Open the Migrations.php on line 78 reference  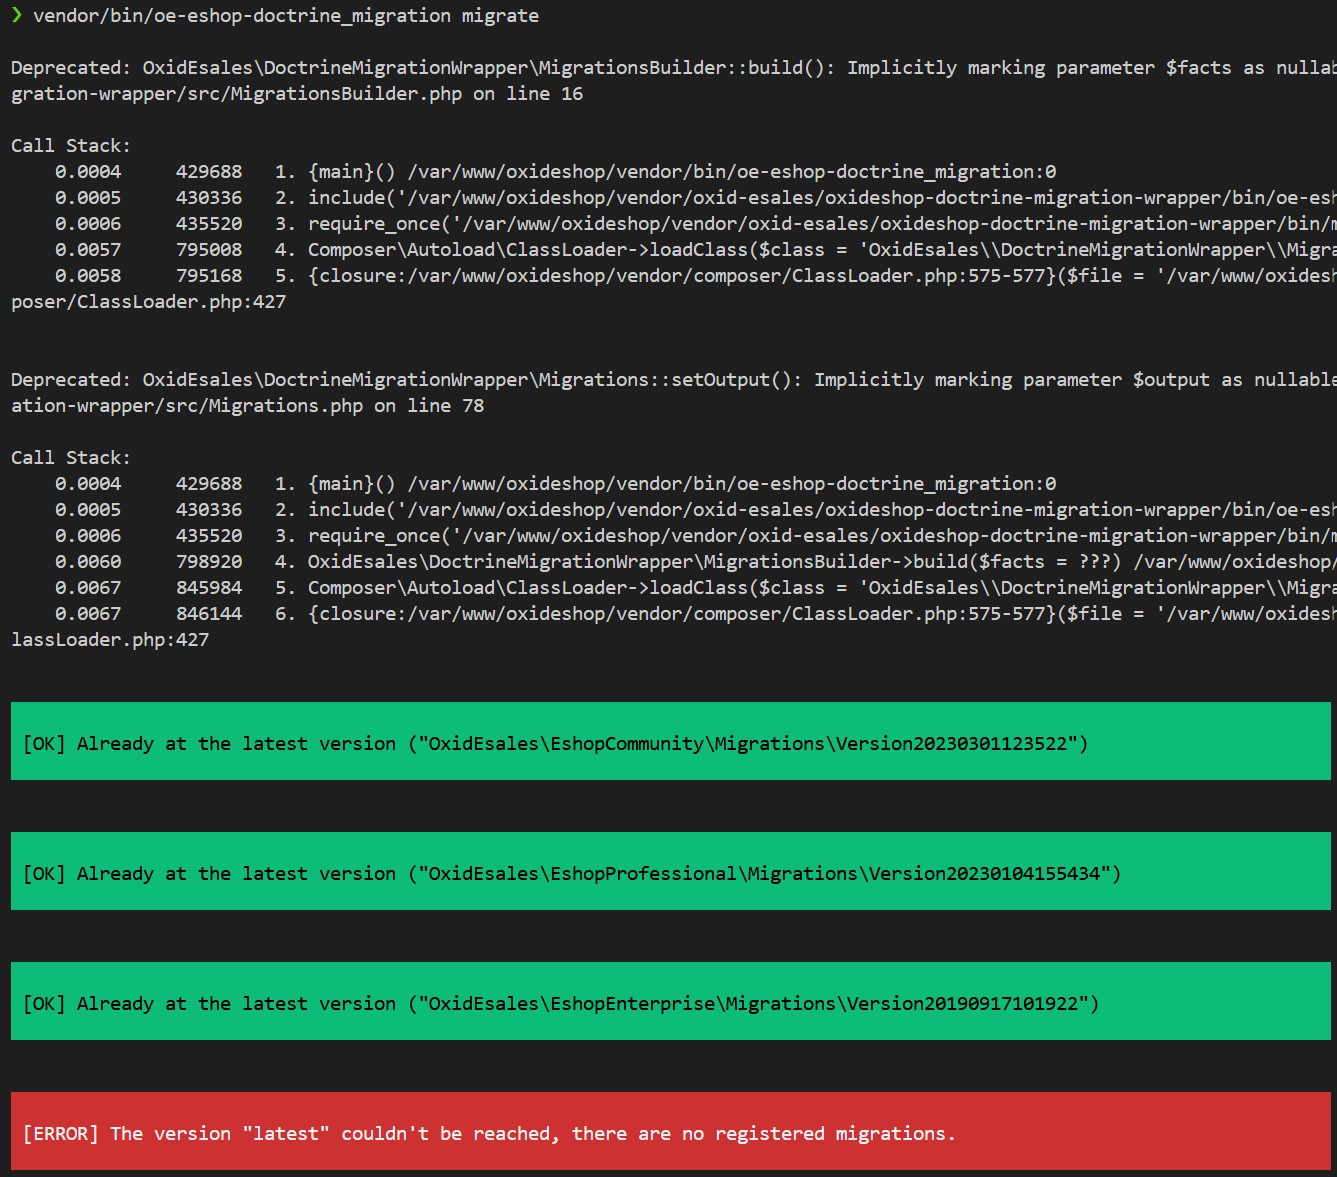[x=247, y=406]
